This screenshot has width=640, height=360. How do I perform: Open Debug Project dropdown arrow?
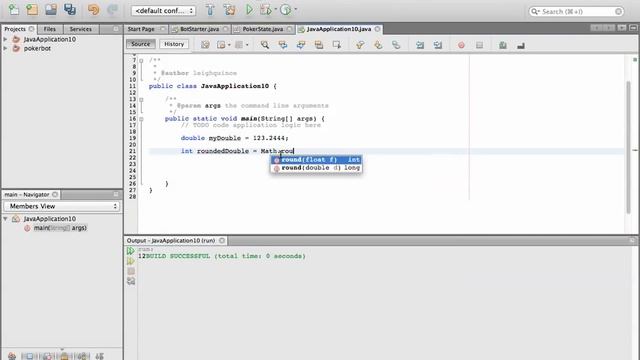276,9
